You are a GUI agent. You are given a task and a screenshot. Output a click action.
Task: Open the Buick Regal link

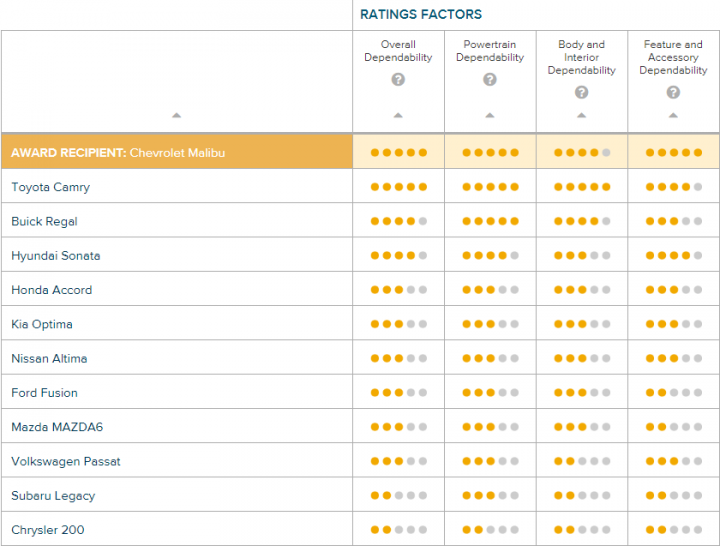tap(44, 221)
